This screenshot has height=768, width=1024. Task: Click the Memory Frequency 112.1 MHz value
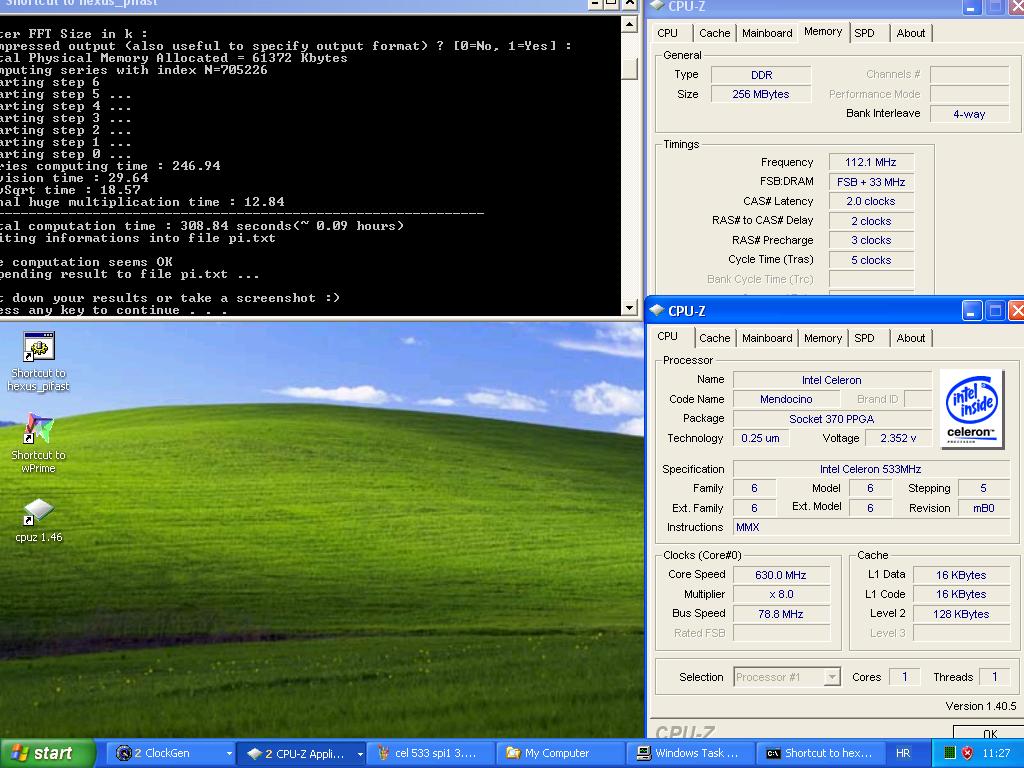(871, 162)
